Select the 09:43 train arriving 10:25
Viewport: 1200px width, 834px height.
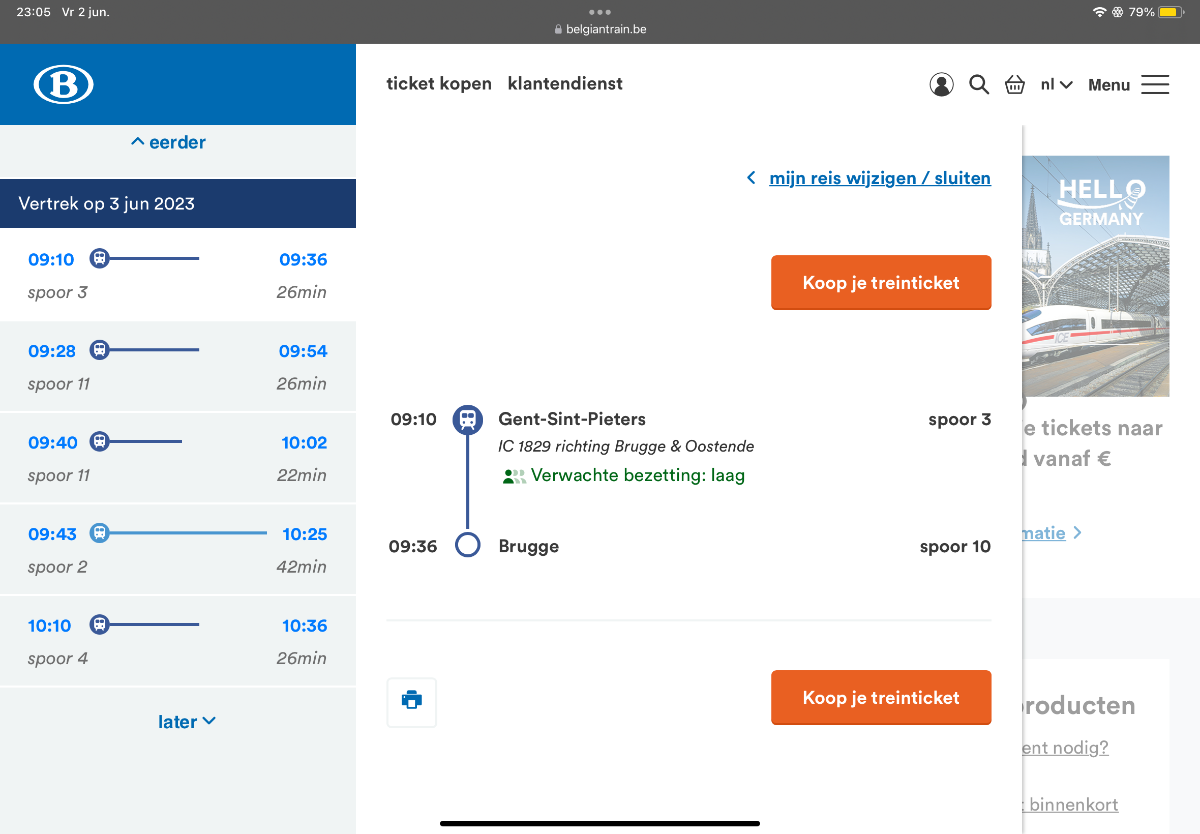coord(177,550)
